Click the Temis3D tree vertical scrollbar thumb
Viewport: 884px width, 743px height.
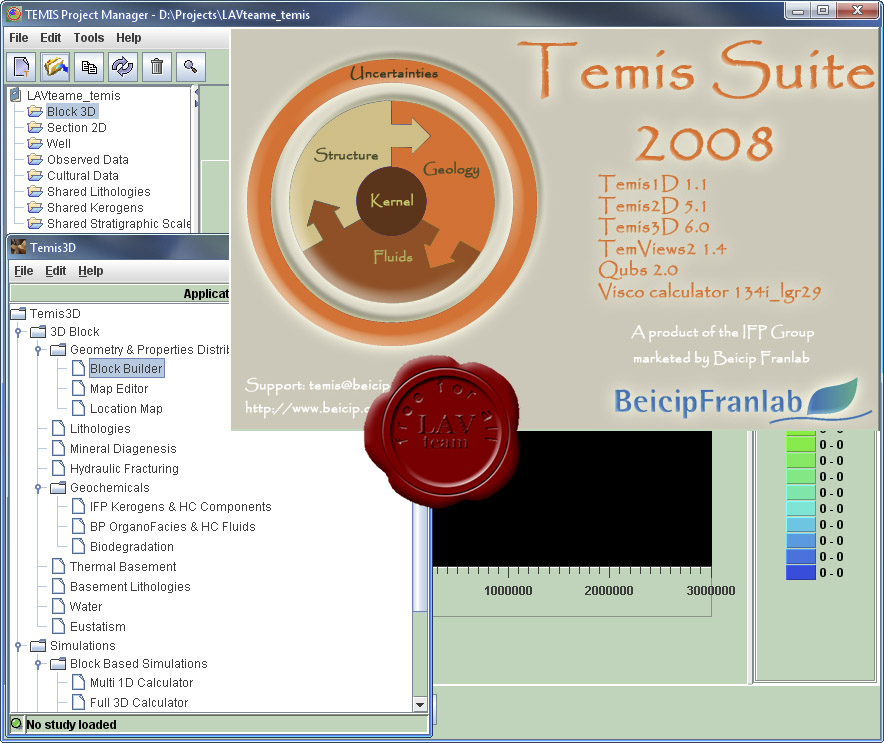click(419, 558)
